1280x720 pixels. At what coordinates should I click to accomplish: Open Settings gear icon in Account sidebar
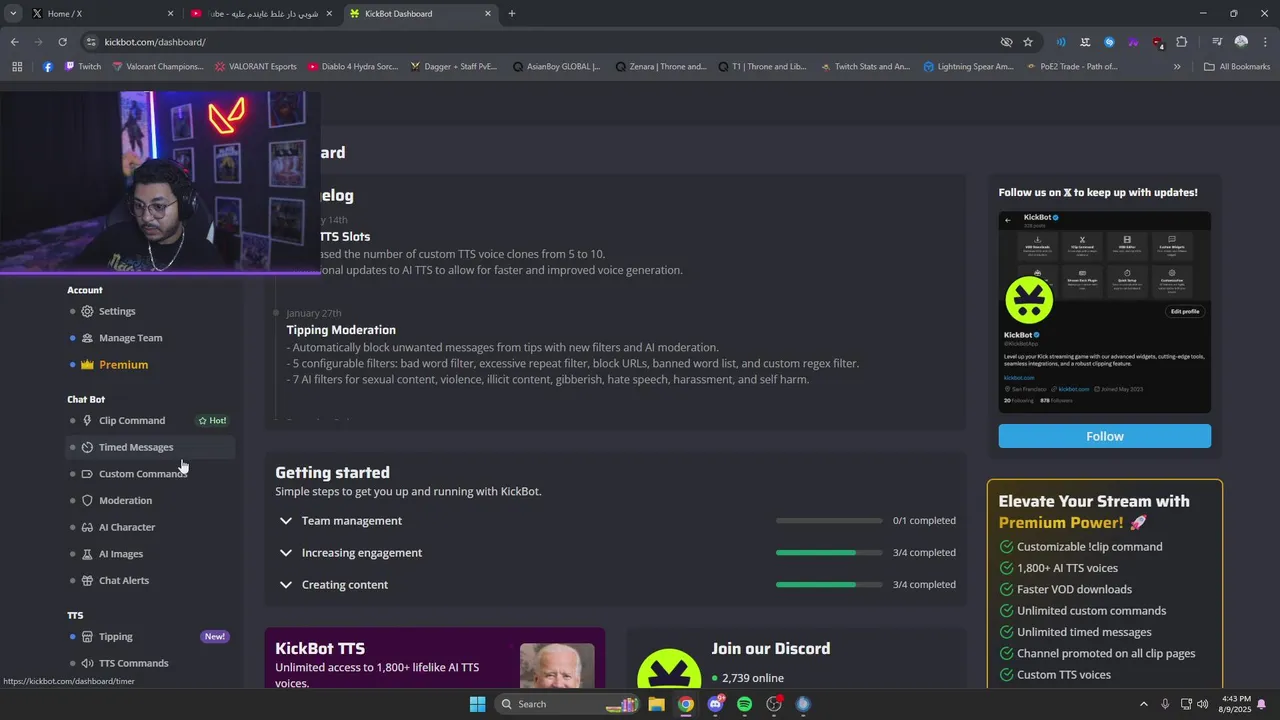87,311
